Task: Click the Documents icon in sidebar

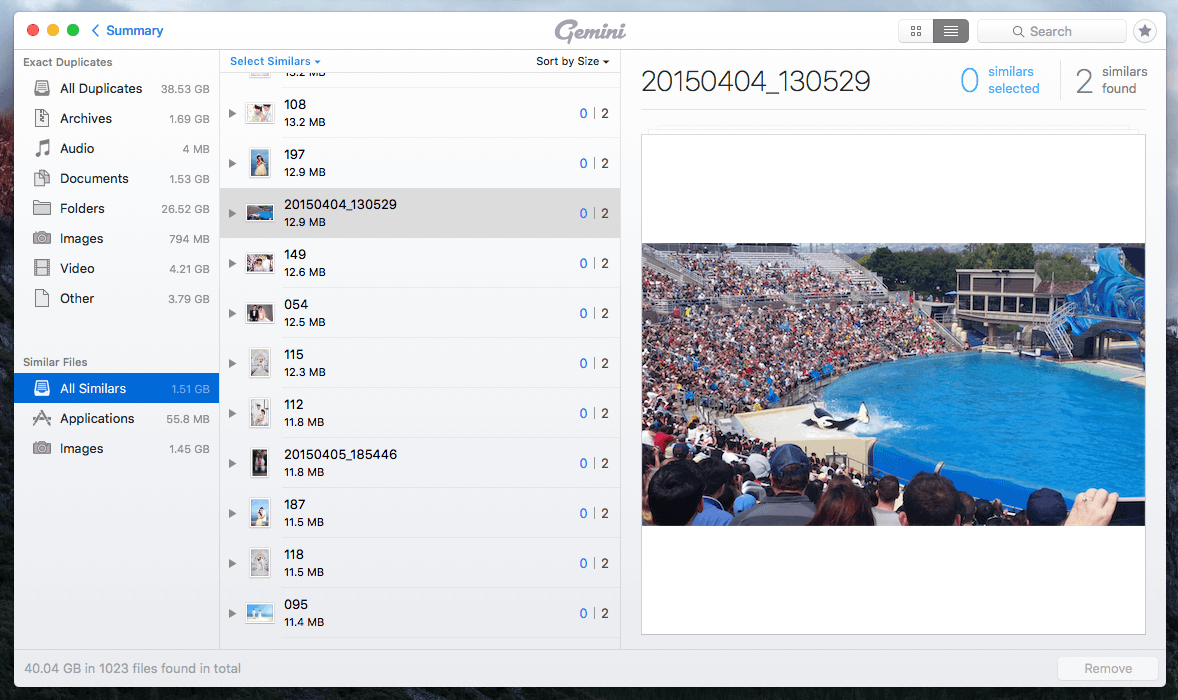Action: pyautogui.click(x=42, y=178)
